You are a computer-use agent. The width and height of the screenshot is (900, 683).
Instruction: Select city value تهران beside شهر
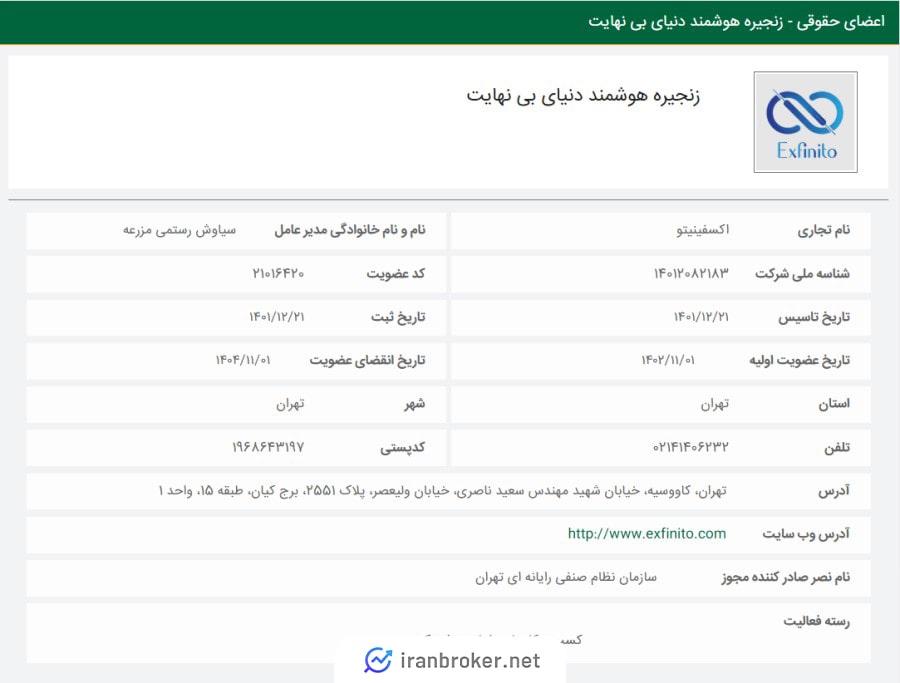pyautogui.click(x=290, y=404)
